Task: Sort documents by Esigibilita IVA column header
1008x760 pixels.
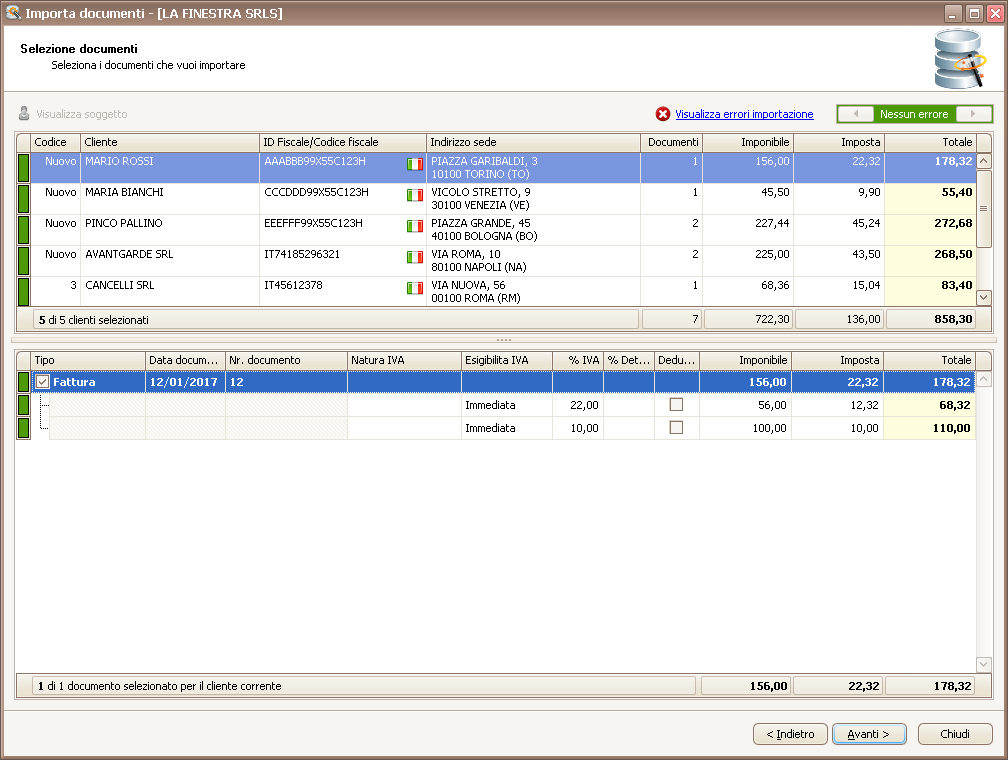Action: point(506,360)
